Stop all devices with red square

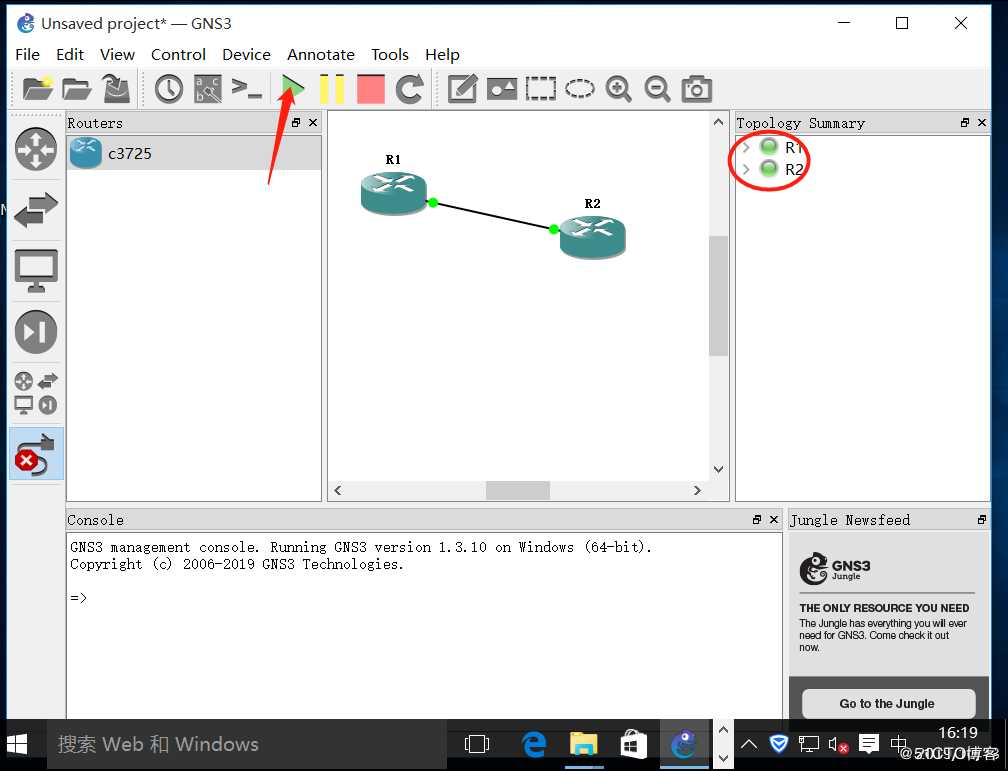(370, 89)
